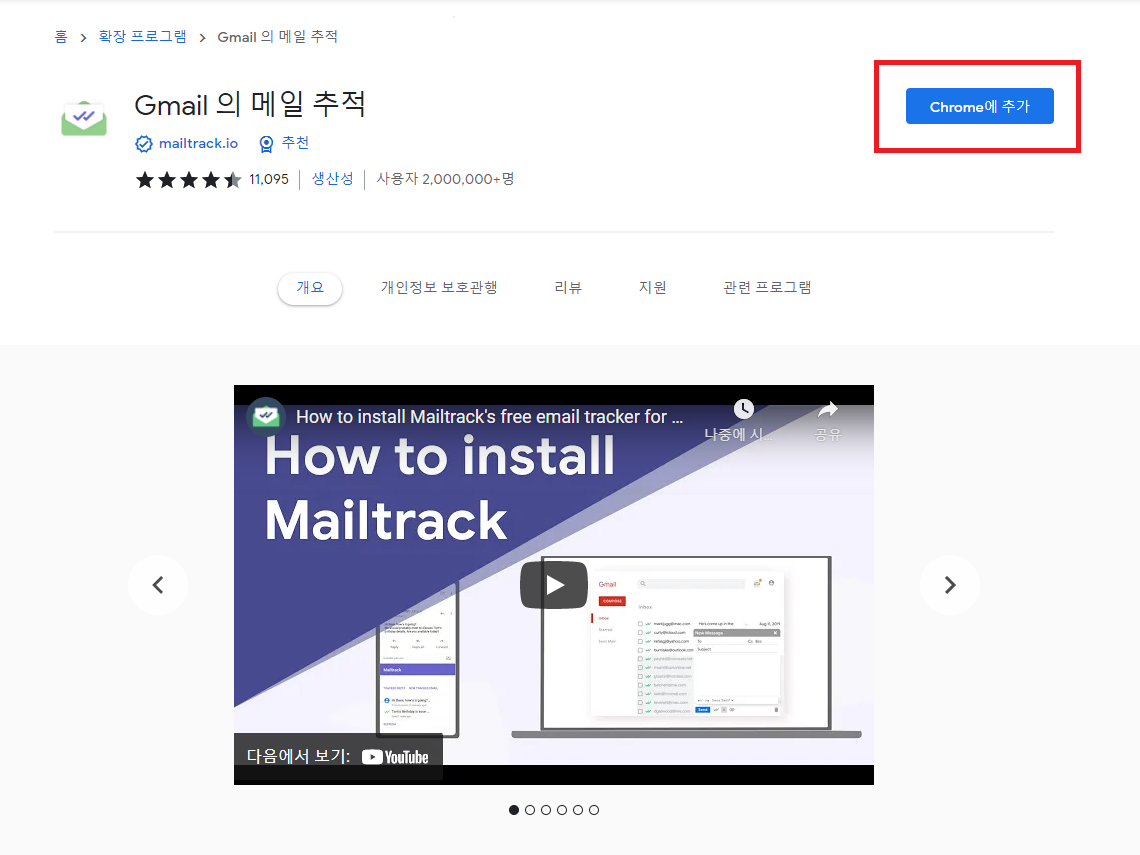The image size is (1140, 855).
Task: Click the Gmail 의 메일 추적 title
Action: pos(250,105)
